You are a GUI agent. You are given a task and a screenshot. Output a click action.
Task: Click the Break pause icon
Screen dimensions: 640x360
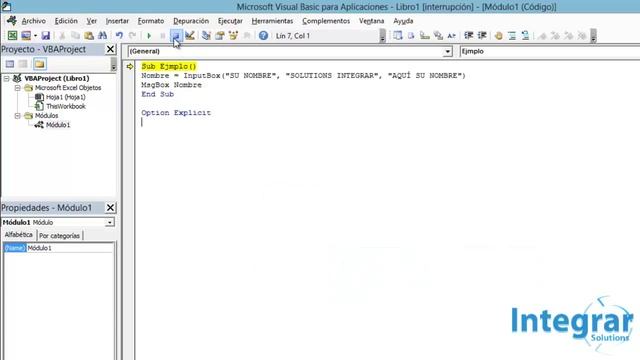[x=162, y=36]
